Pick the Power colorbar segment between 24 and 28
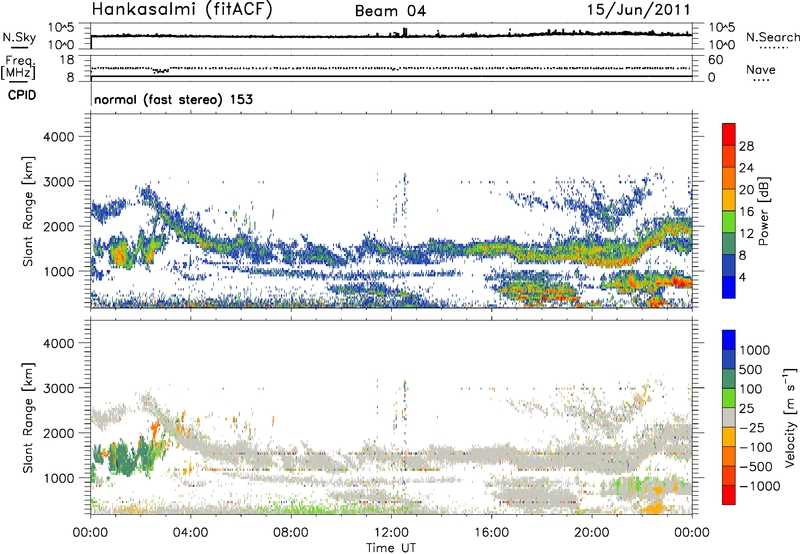 coord(729,156)
